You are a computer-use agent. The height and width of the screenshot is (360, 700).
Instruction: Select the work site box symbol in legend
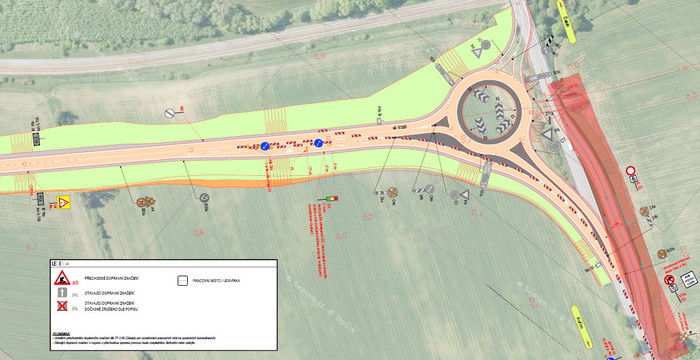[x=182, y=280]
